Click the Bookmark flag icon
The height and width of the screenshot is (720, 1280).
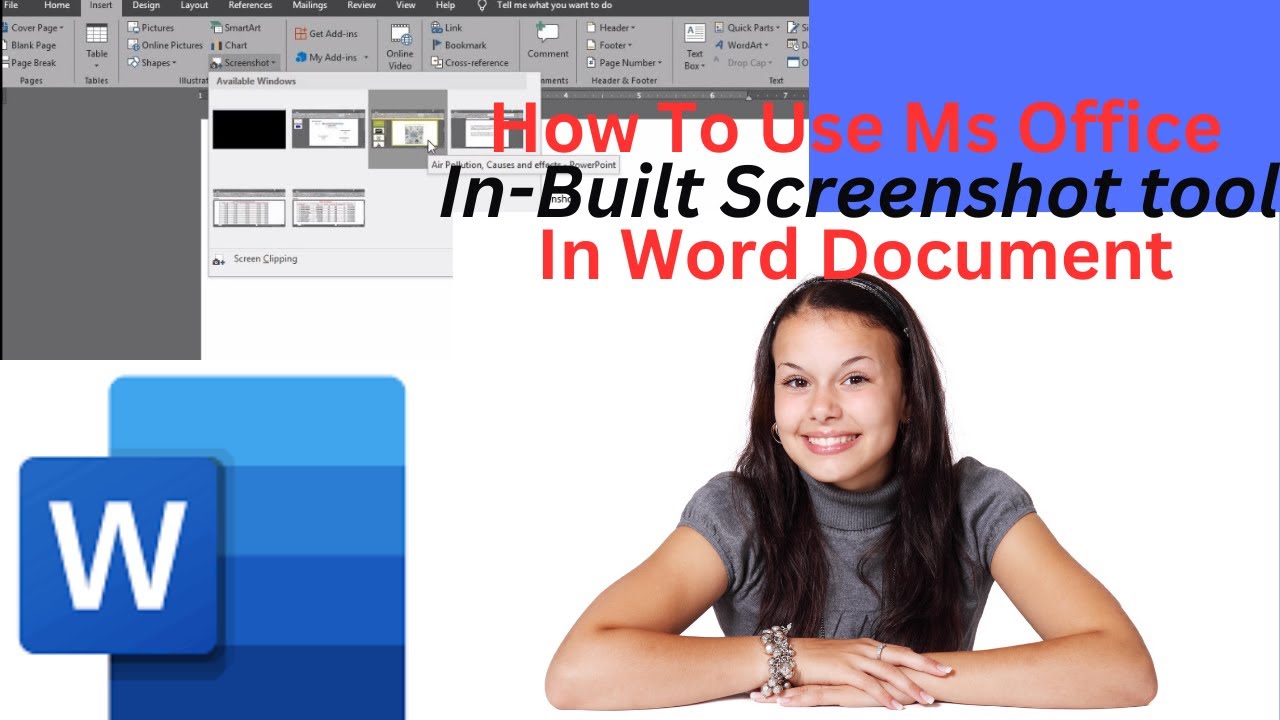tap(437, 45)
